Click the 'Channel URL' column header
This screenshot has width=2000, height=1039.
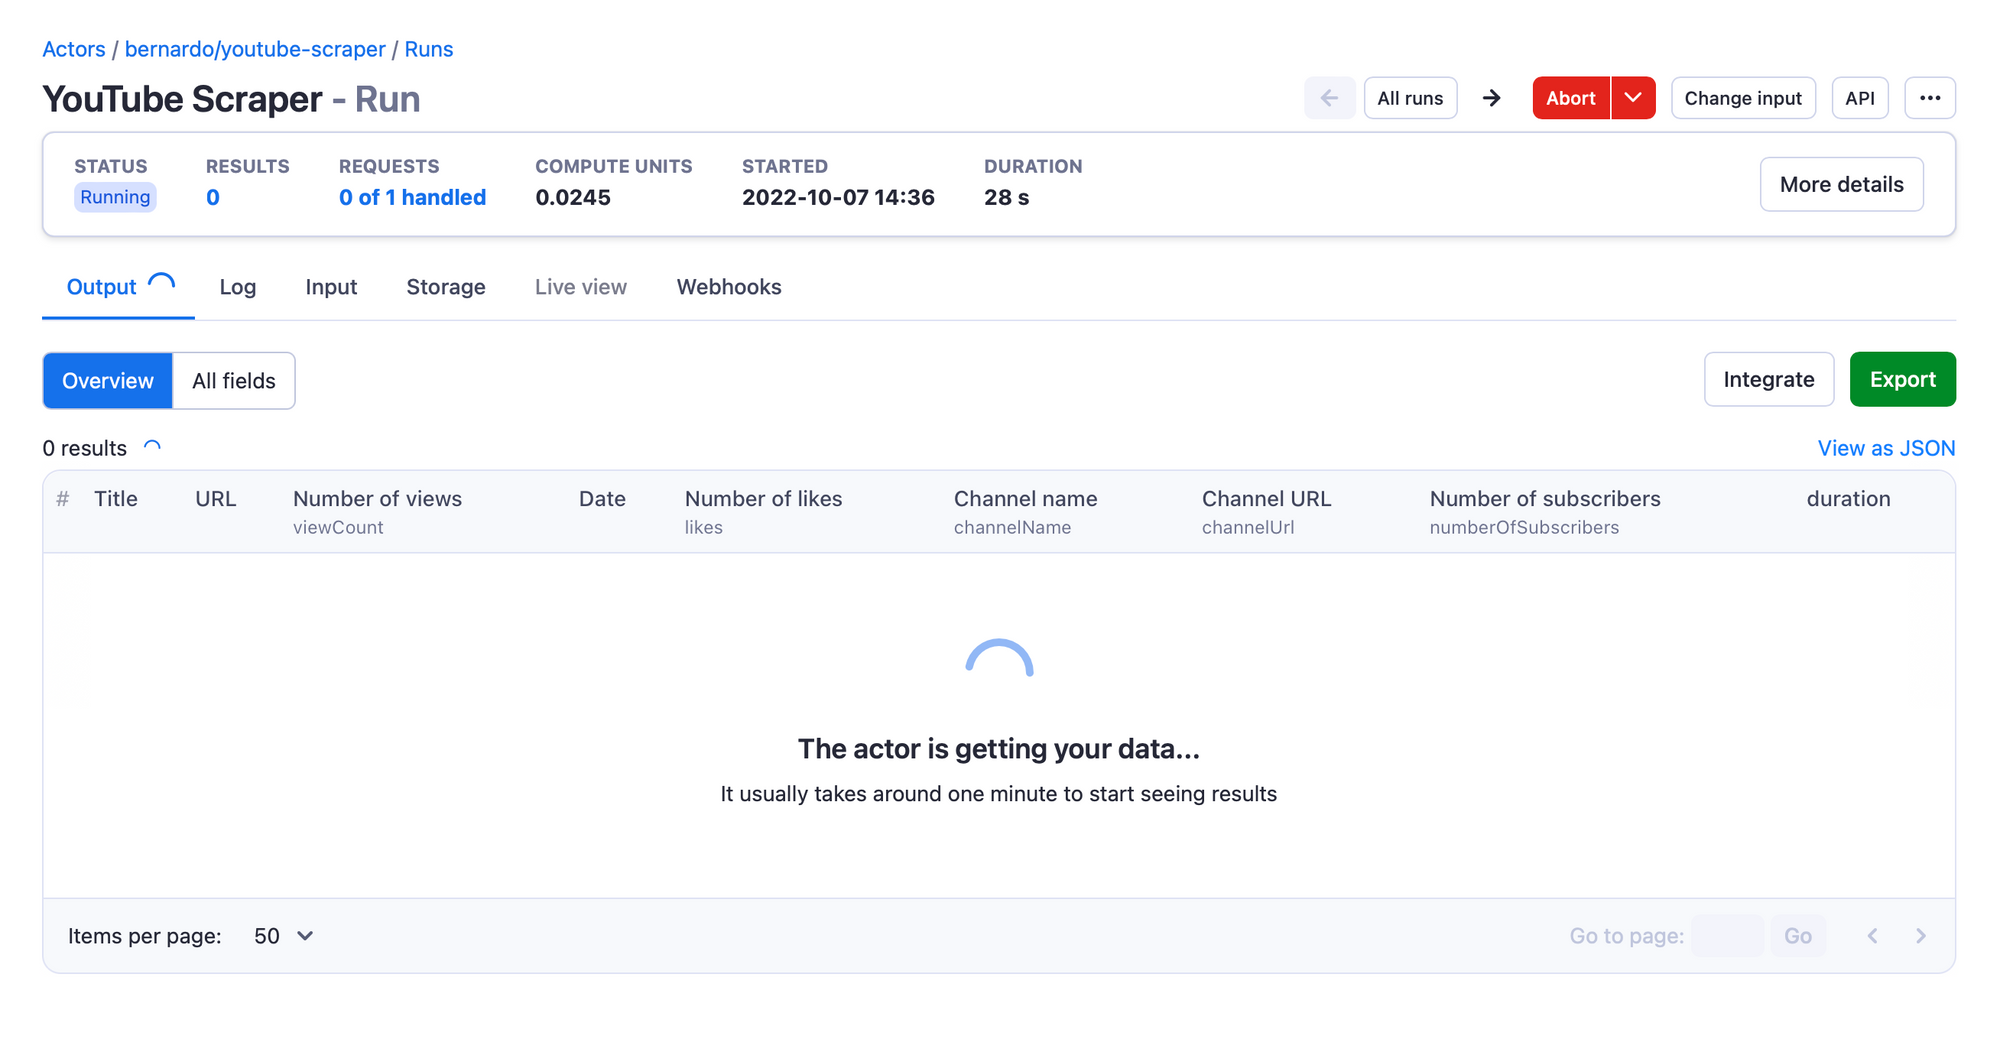click(1266, 499)
